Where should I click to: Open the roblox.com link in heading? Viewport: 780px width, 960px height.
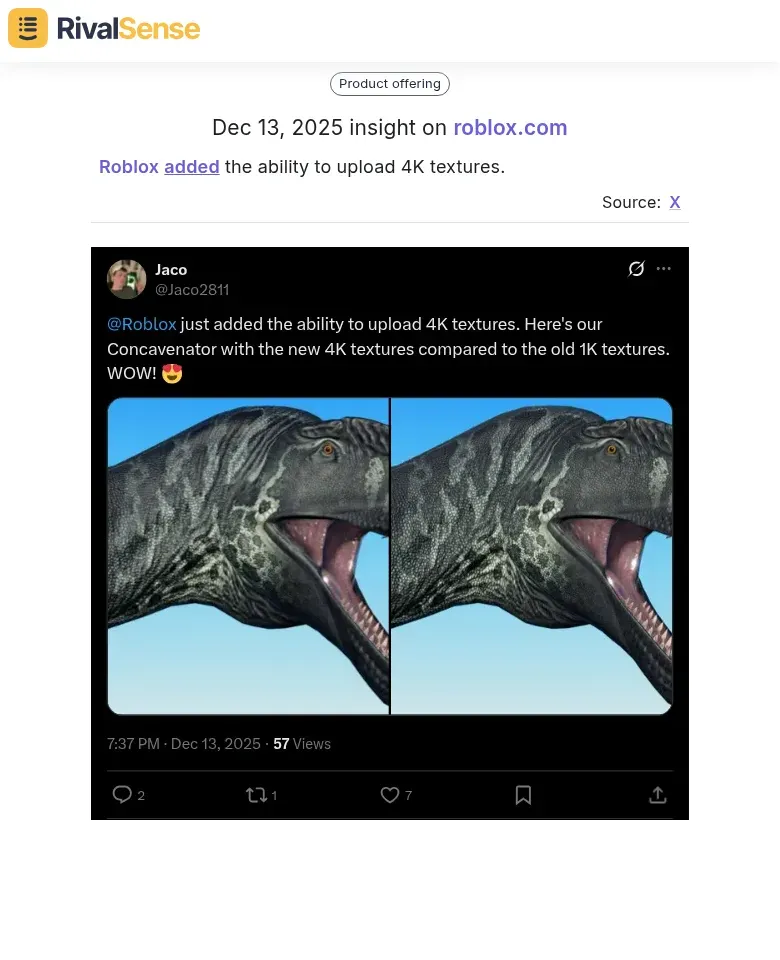pyautogui.click(x=510, y=127)
